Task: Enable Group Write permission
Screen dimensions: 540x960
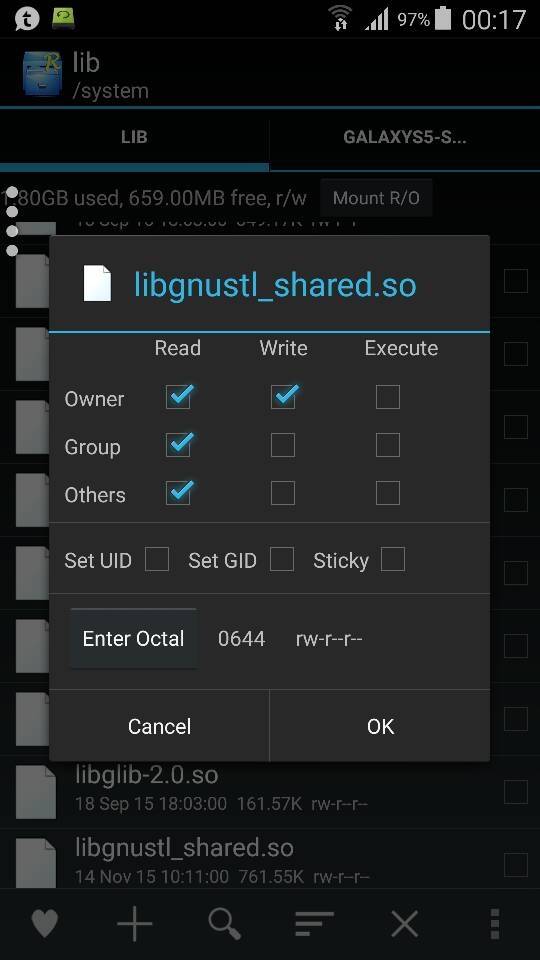Action: [282, 445]
